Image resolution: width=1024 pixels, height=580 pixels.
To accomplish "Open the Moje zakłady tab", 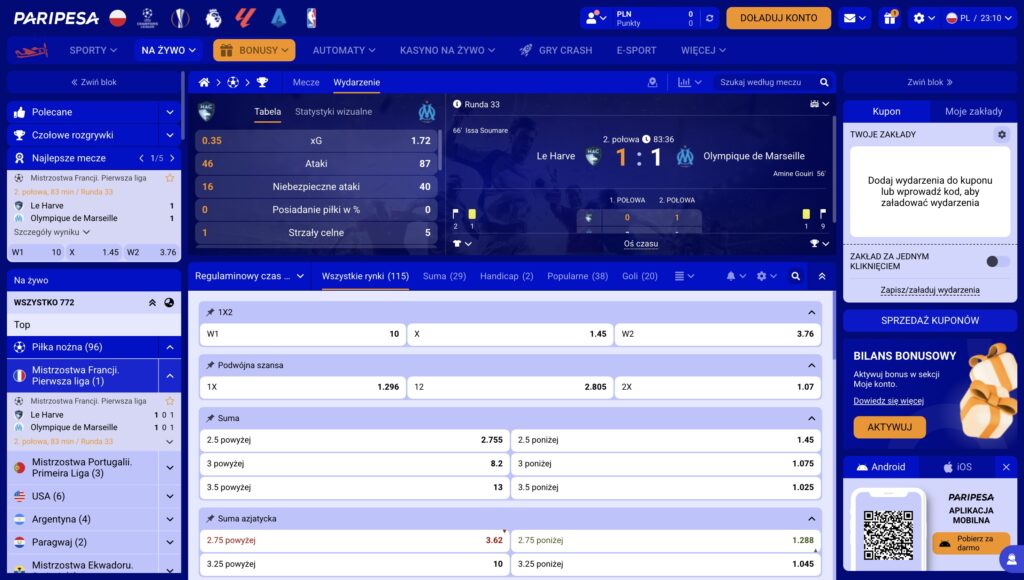I will (x=973, y=112).
